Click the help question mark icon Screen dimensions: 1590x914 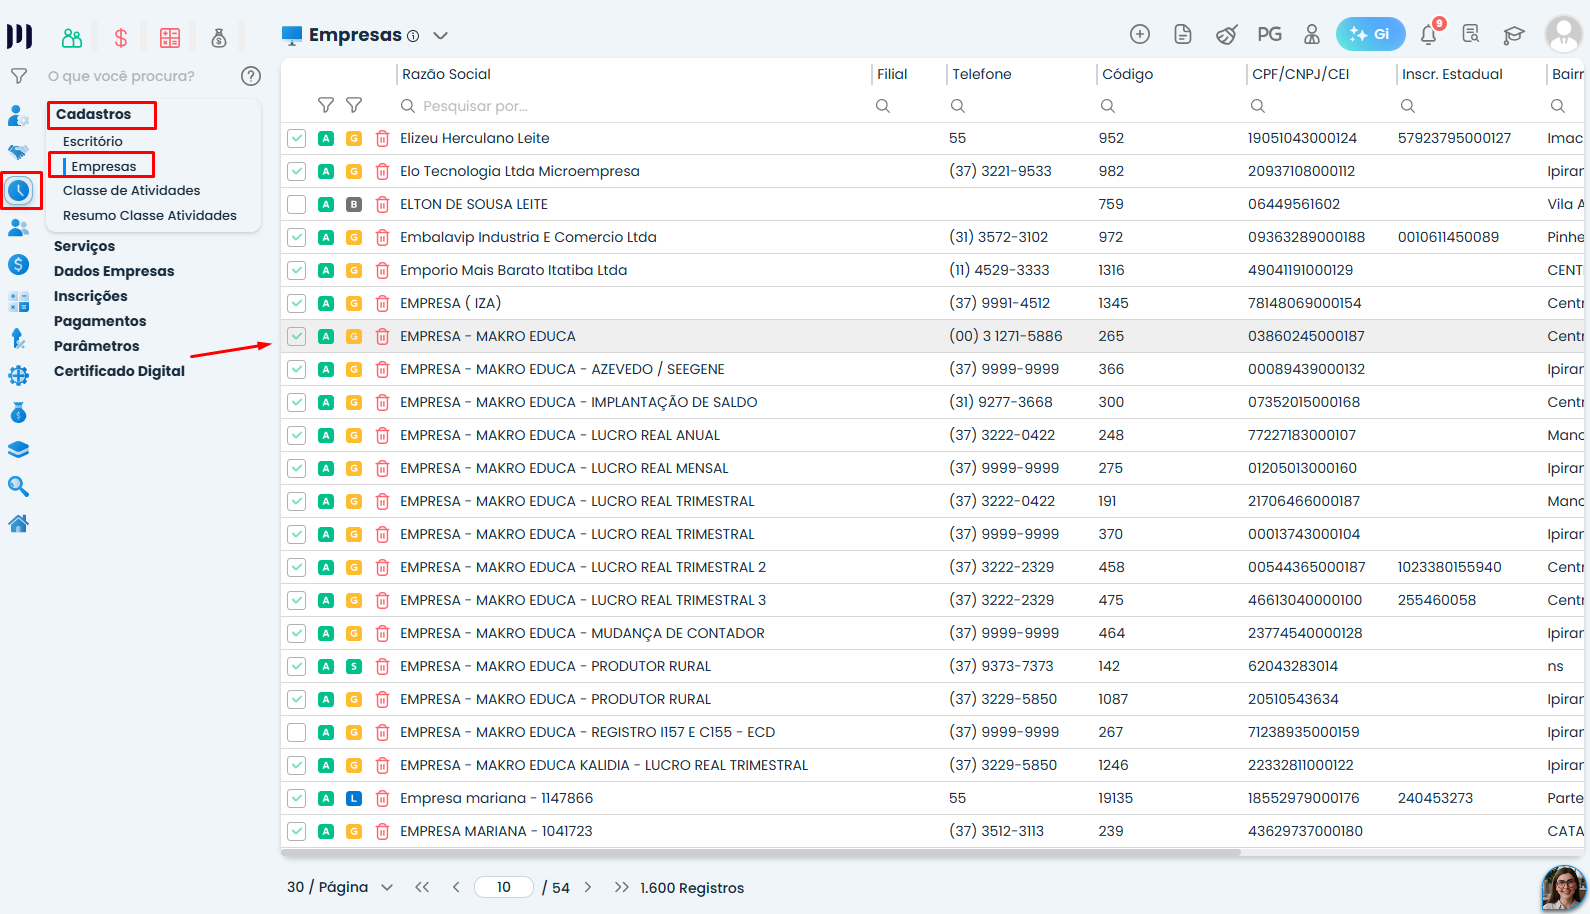(x=251, y=76)
